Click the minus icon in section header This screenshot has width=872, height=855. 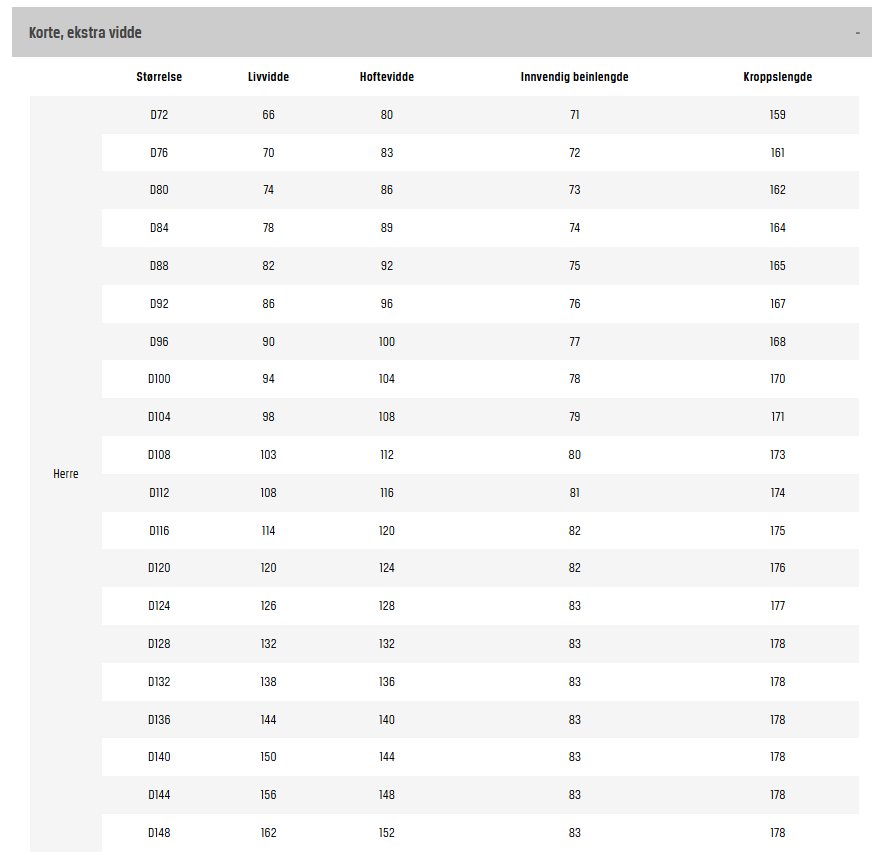pyautogui.click(x=857, y=33)
